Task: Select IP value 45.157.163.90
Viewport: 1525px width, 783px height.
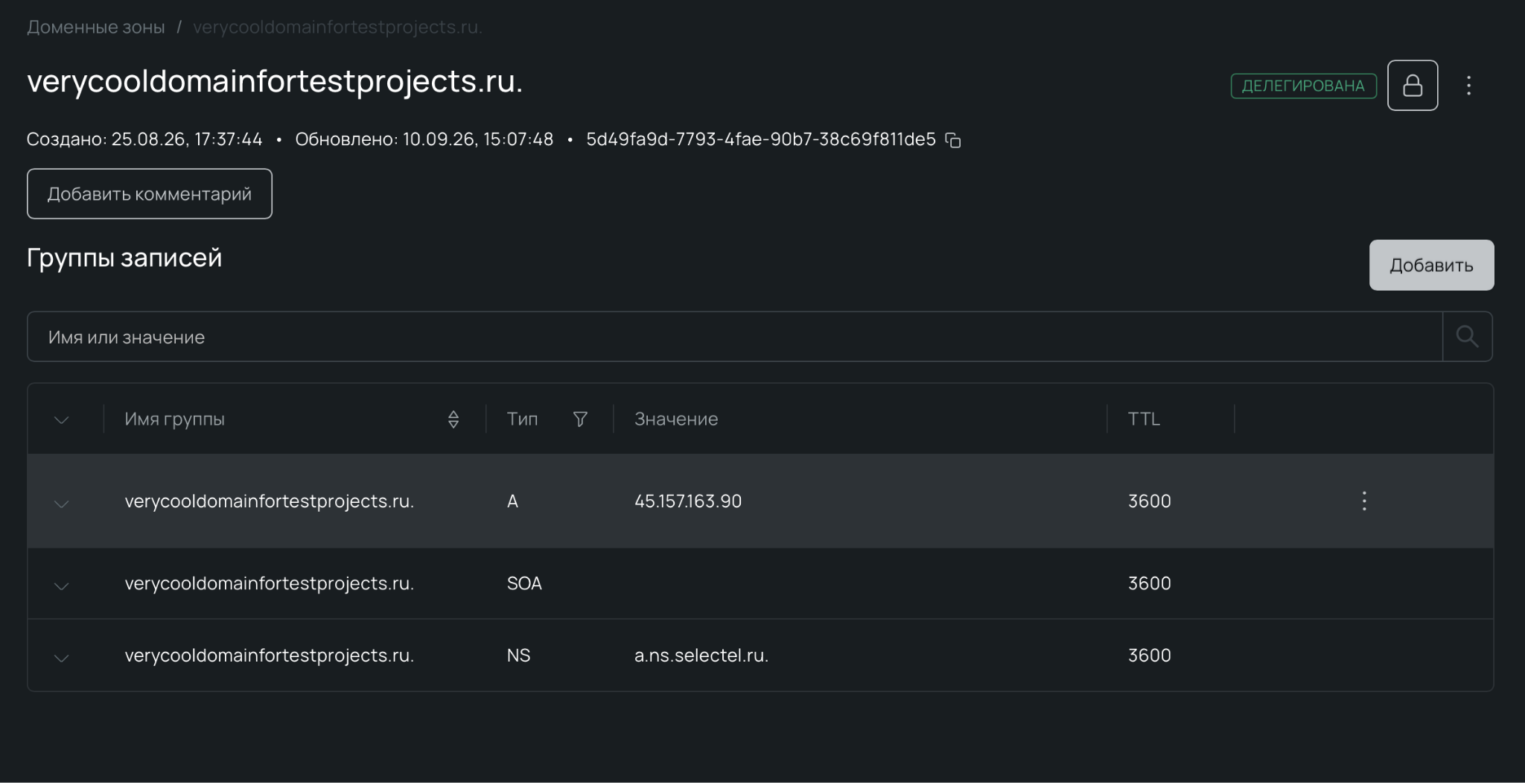Action: point(688,501)
